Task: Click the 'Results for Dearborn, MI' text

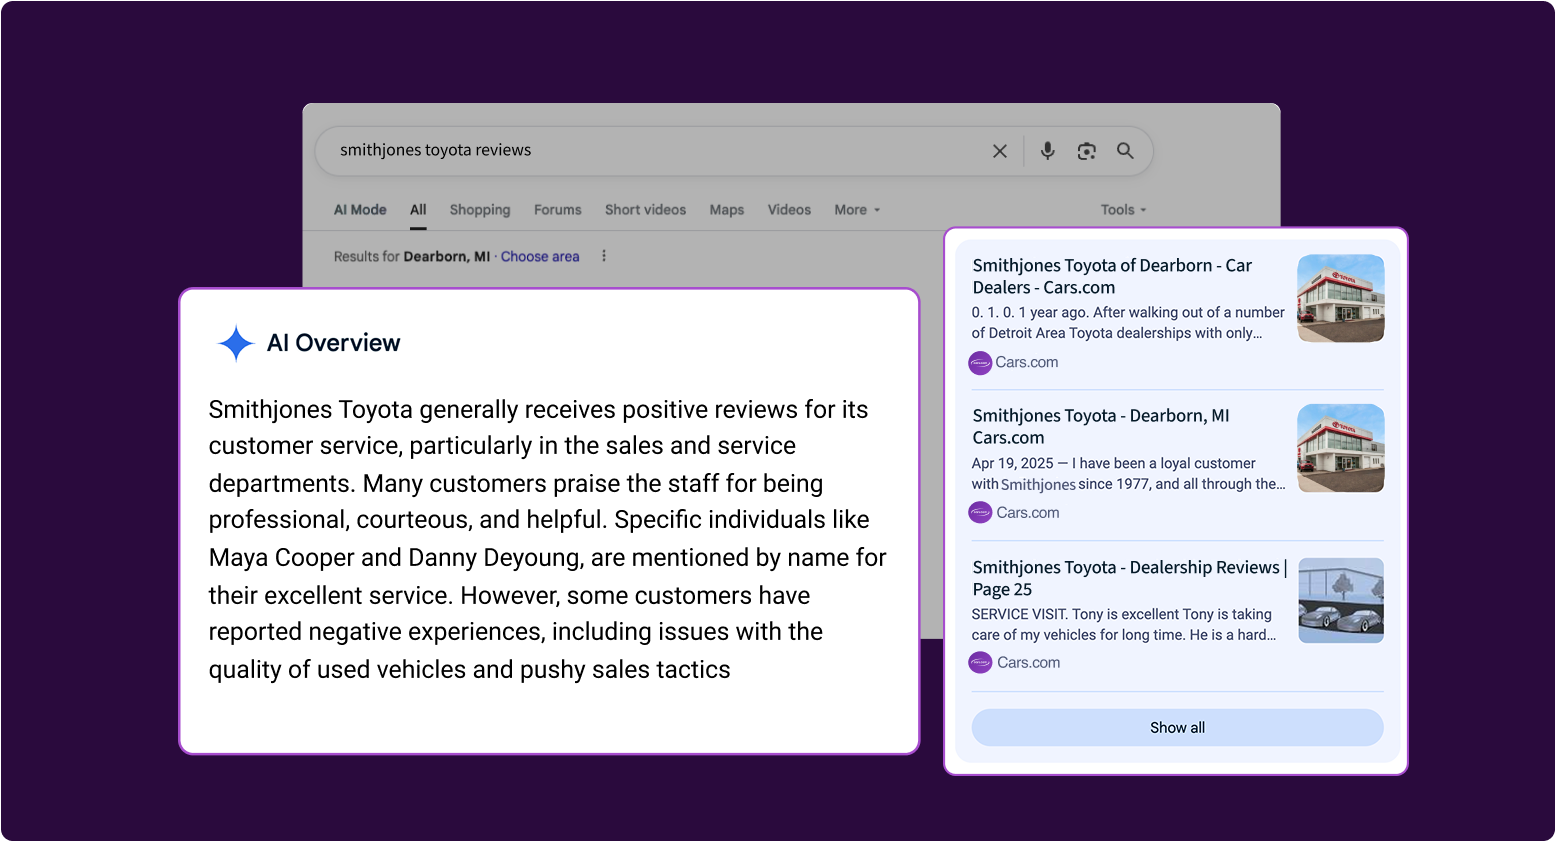Action: [x=412, y=257]
